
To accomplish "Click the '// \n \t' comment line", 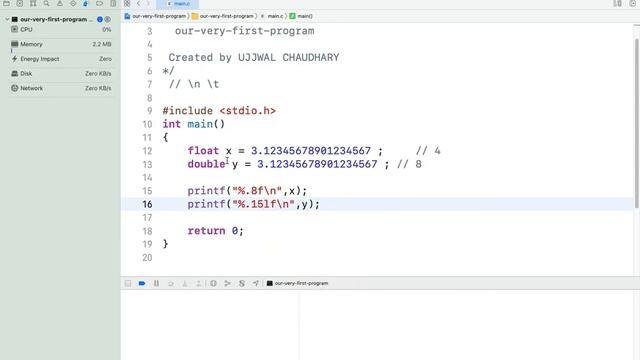I will [x=194, y=84].
